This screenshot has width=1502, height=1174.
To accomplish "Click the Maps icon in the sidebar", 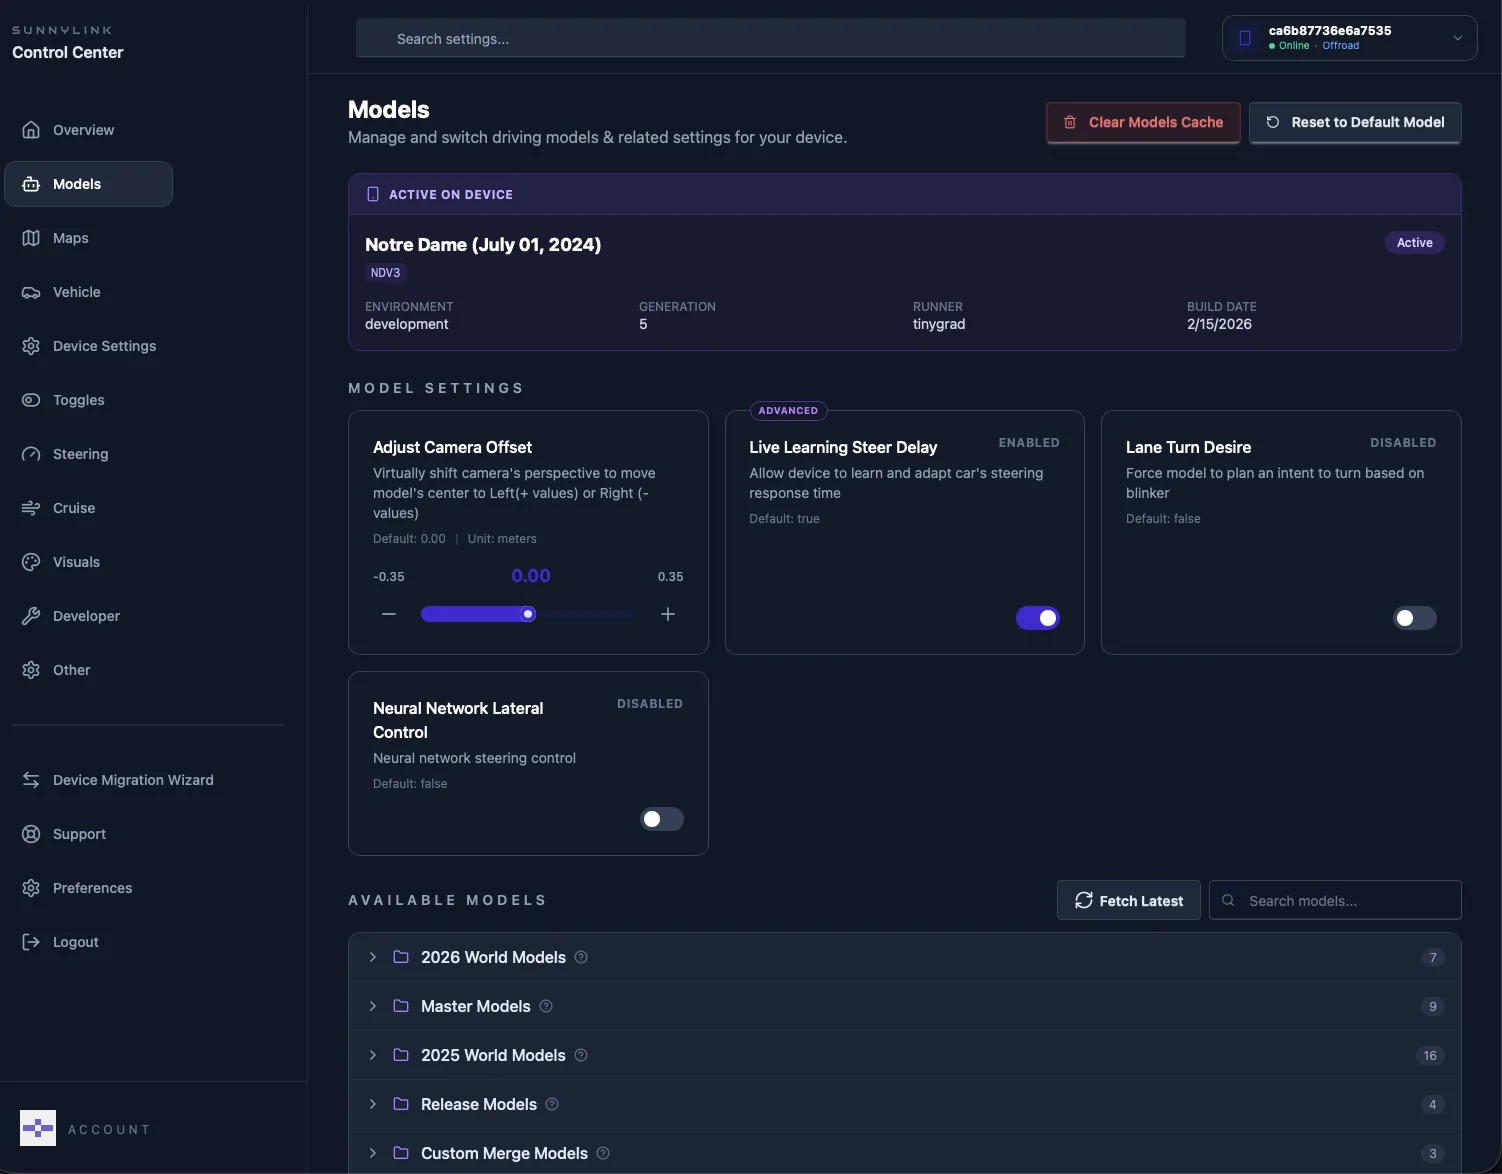I will tap(31, 238).
